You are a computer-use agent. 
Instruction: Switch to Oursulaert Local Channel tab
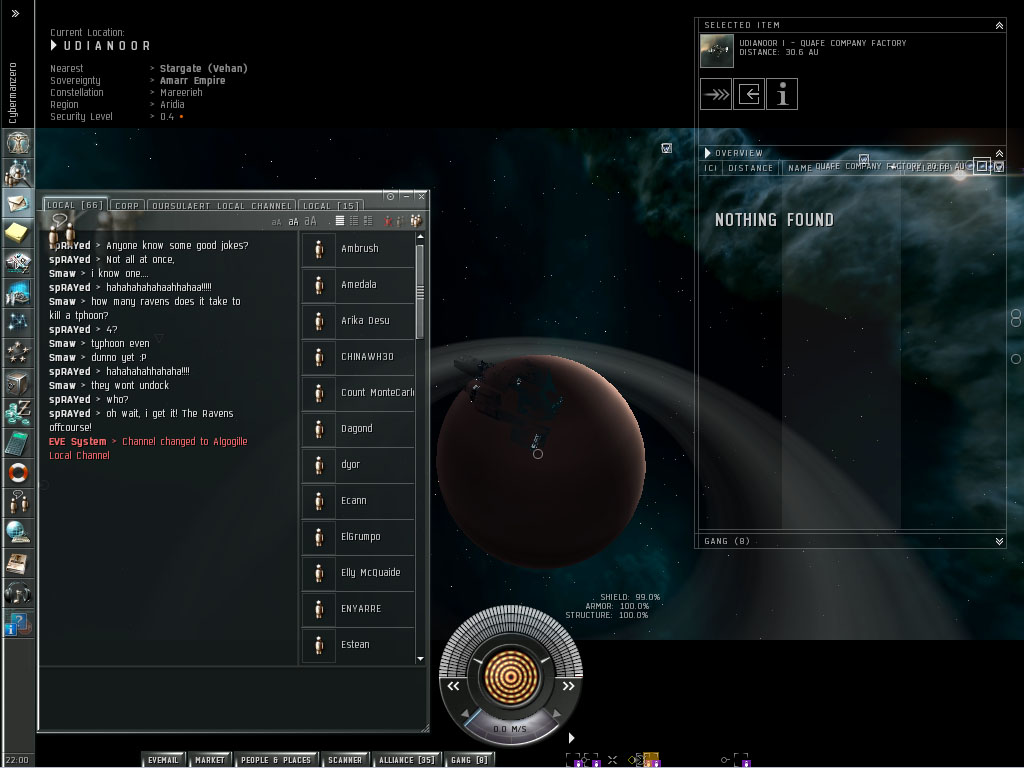(x=221, y=206)
